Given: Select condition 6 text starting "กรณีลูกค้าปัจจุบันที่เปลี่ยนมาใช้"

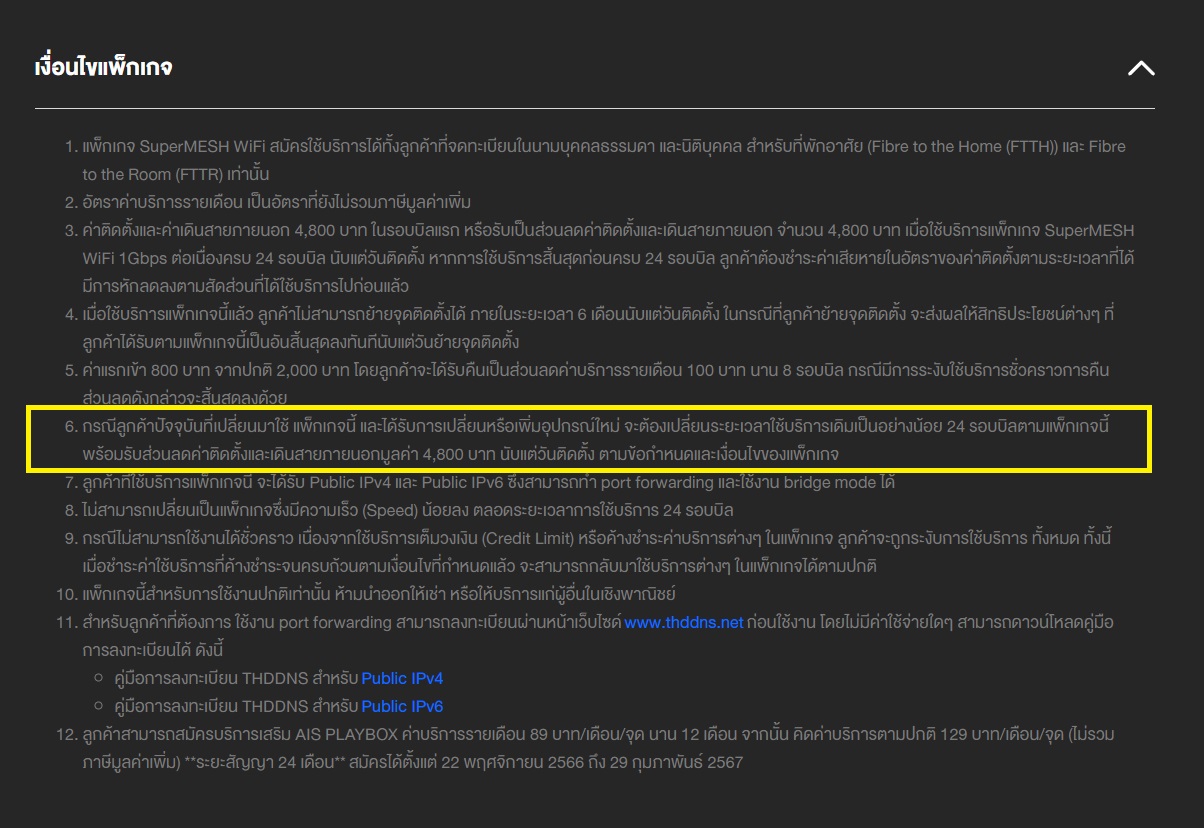Looking at the screenshot, I should tap(597, 440).
